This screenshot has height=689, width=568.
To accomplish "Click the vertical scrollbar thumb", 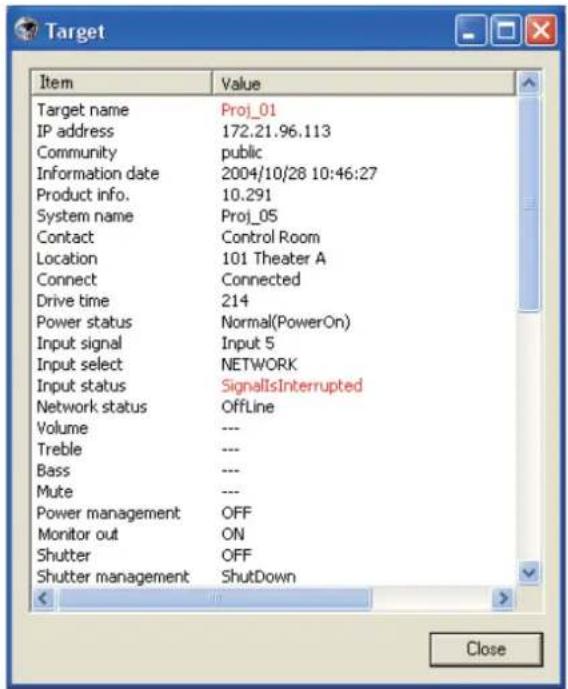I will (529, 203).
